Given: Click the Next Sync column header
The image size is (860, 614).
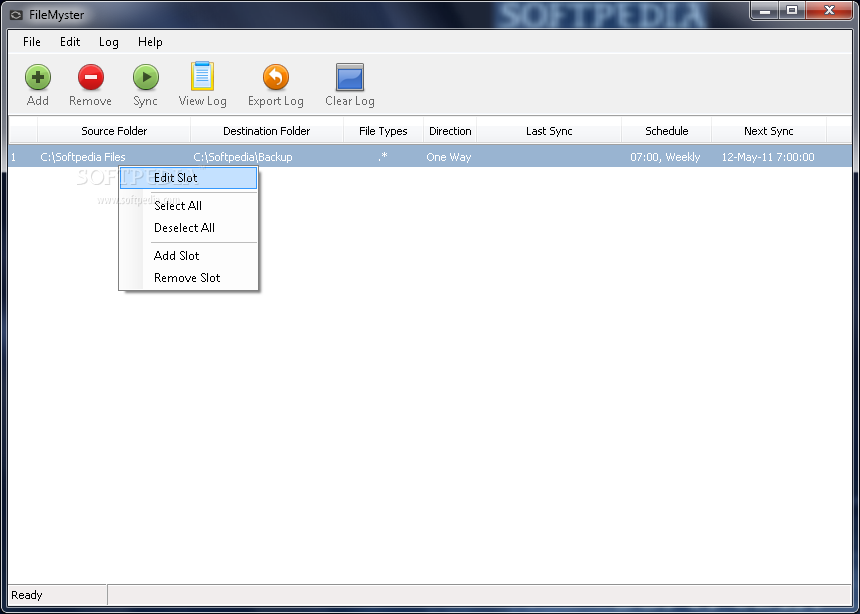Looking at the screenshot, I should pyautogui.click(x=768, y=131).
